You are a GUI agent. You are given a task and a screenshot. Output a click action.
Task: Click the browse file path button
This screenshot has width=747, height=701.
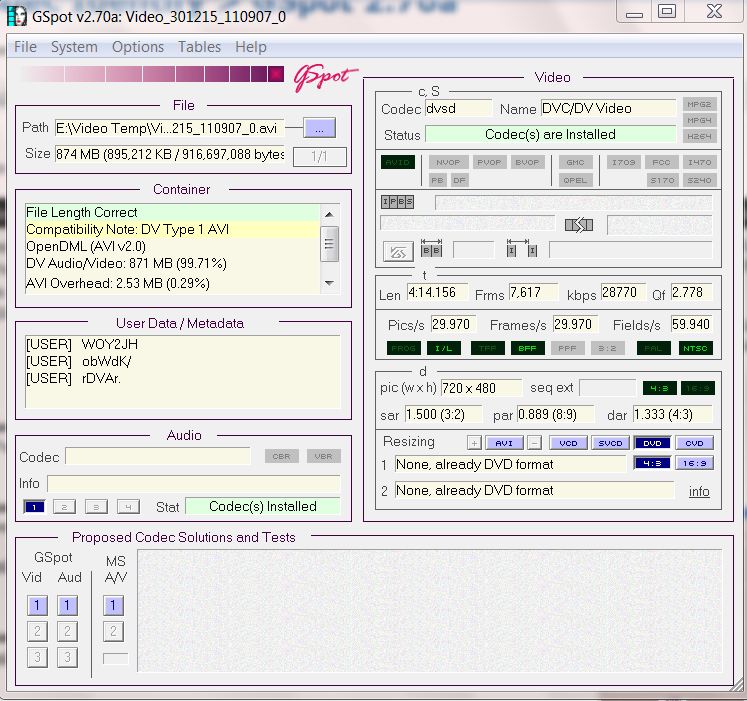[319, 128]
